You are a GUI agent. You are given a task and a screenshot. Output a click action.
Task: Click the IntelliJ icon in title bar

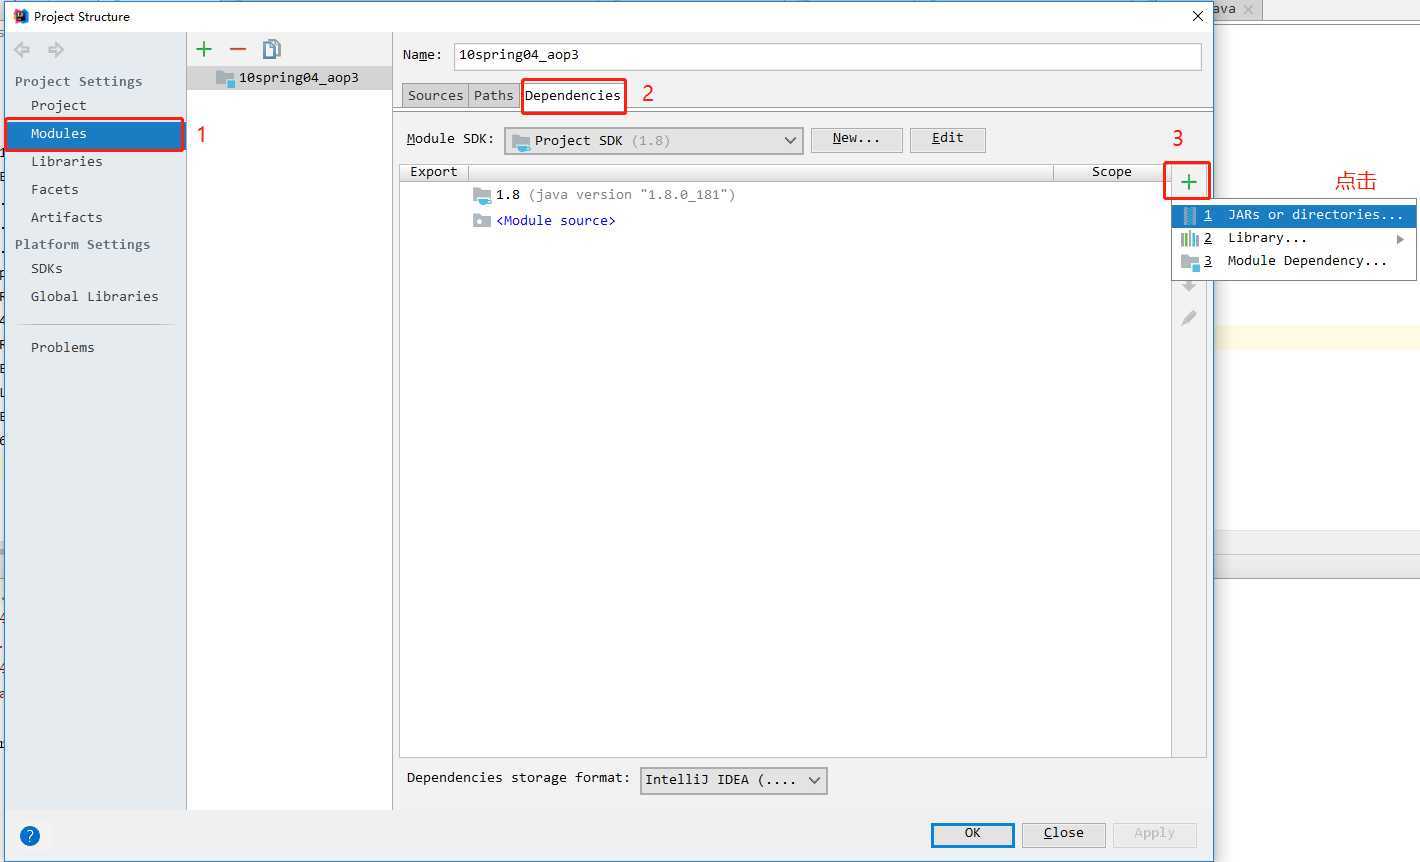(x=20, y=16)
